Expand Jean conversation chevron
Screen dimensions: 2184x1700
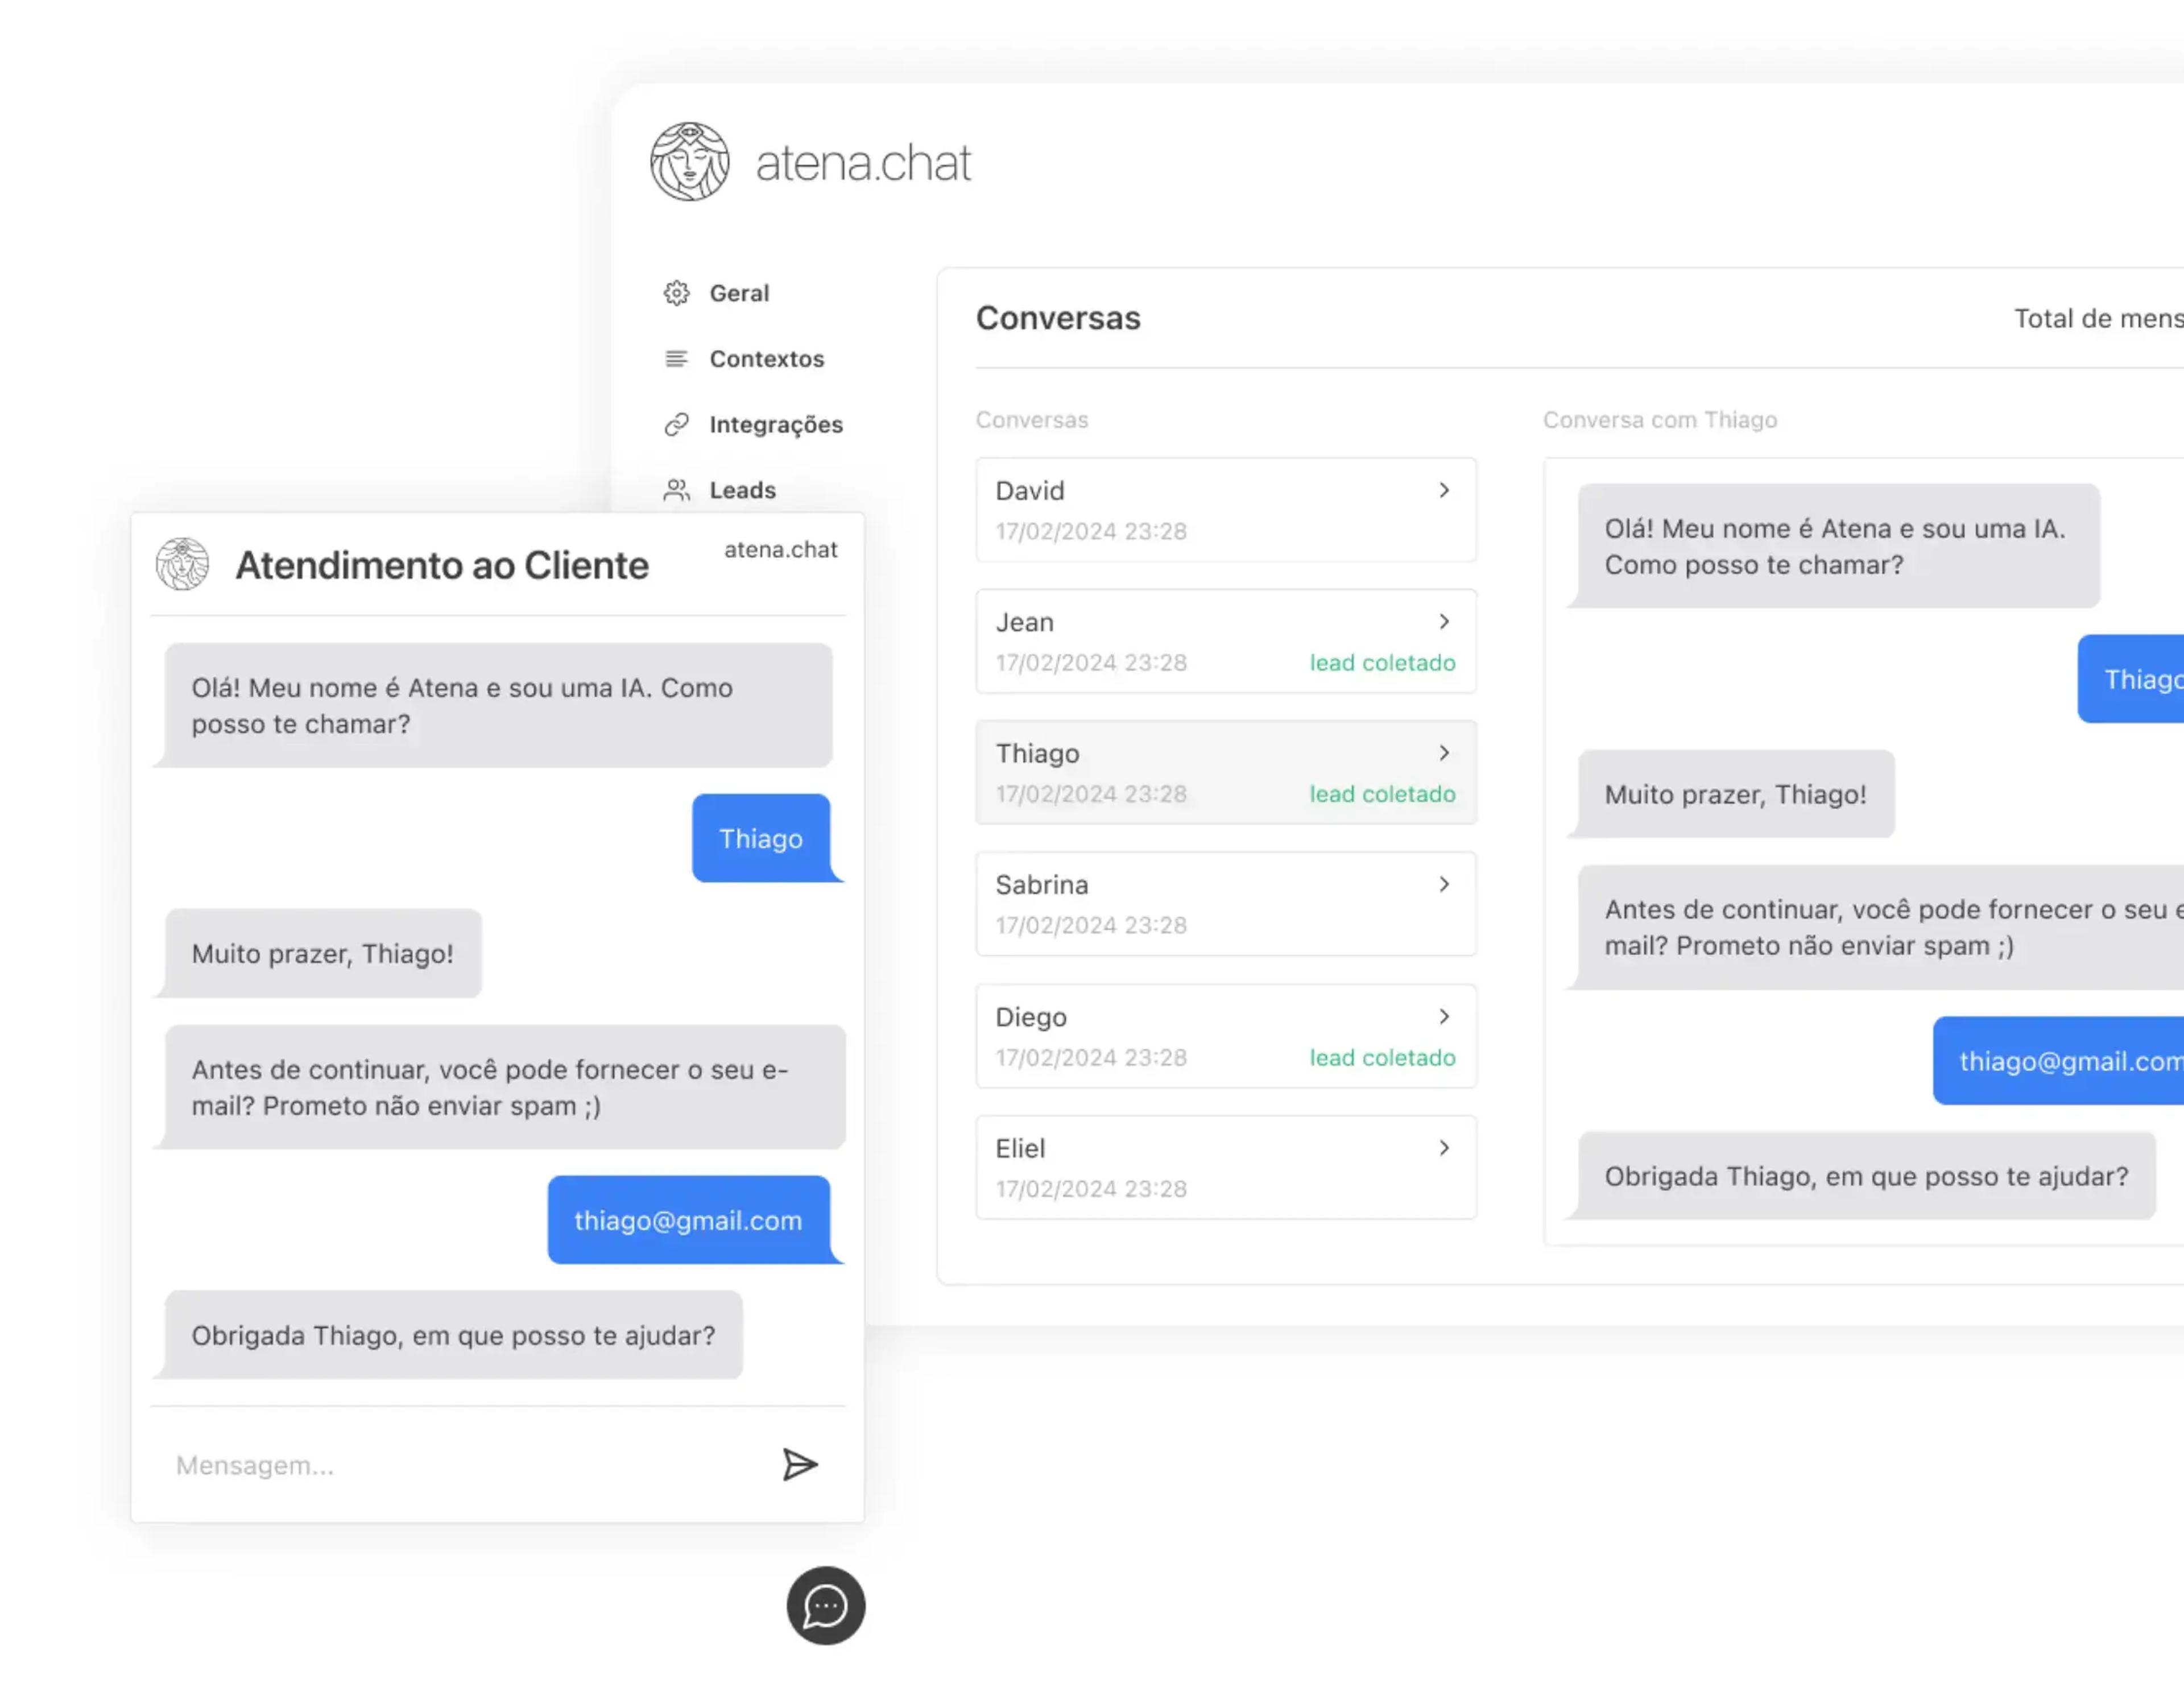tap(1444, 621)
